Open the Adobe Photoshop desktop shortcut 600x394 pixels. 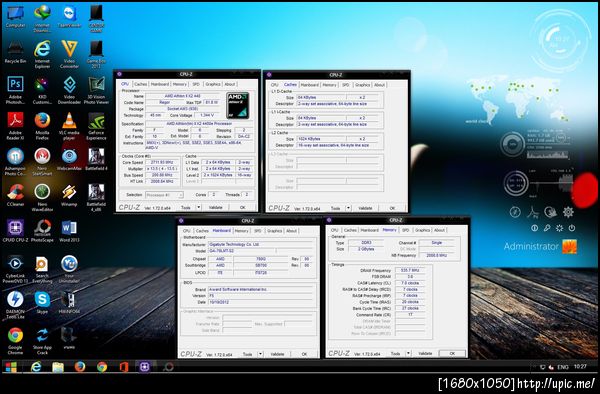pyautogui.click(x=15, y=90)
